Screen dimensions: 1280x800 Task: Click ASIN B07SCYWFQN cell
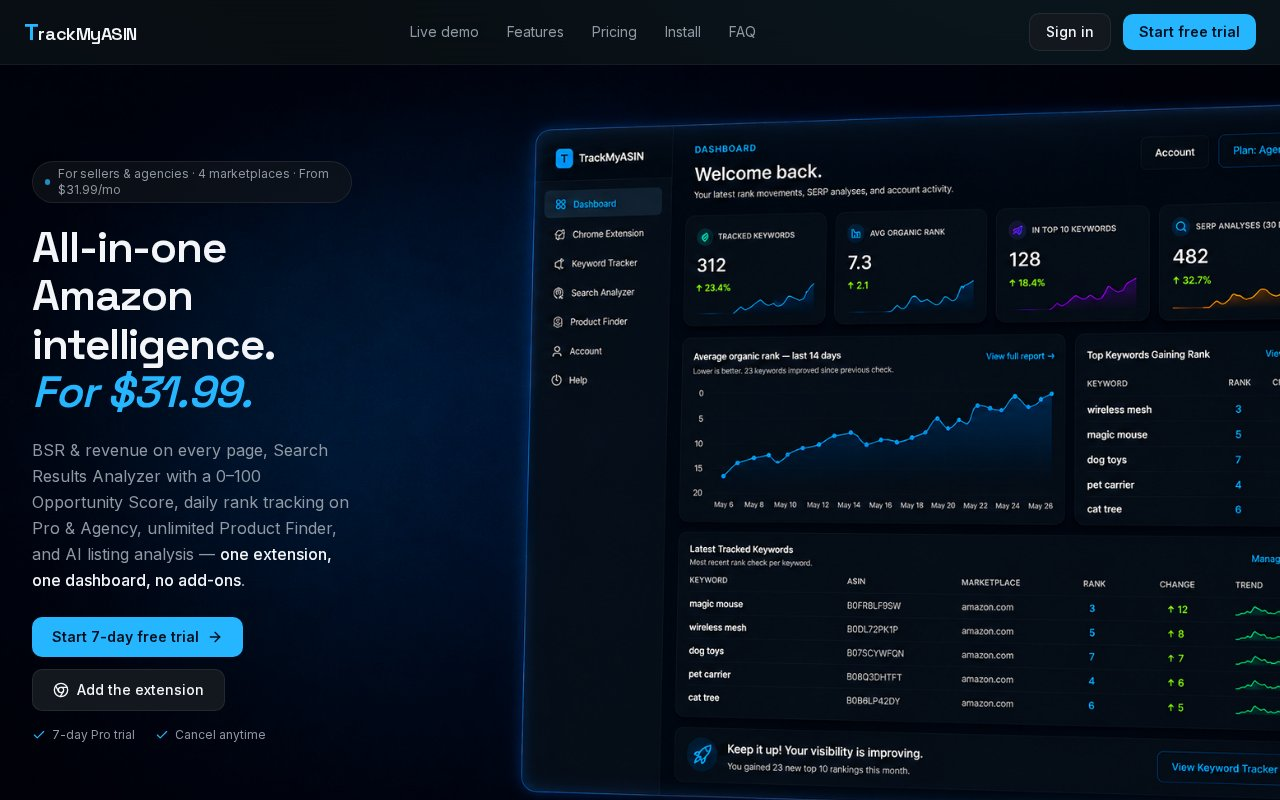pos(875,654)
